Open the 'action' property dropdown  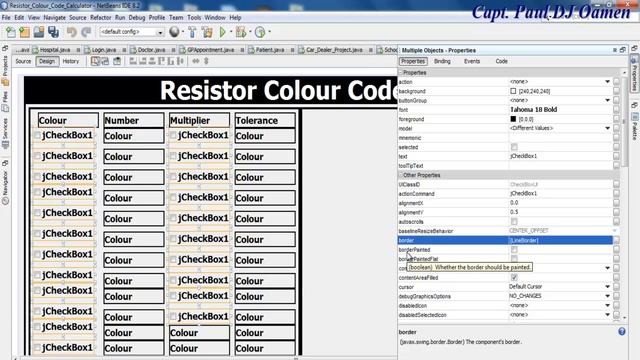click(607, 82)
